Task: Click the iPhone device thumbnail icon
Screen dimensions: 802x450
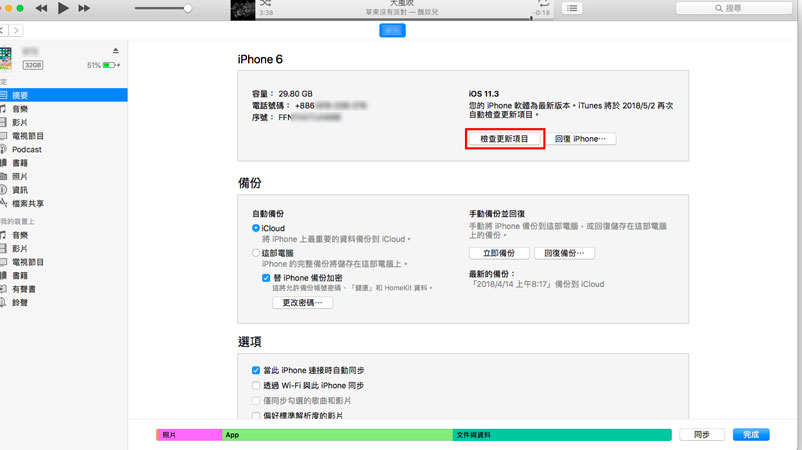Action: point(6,57)
